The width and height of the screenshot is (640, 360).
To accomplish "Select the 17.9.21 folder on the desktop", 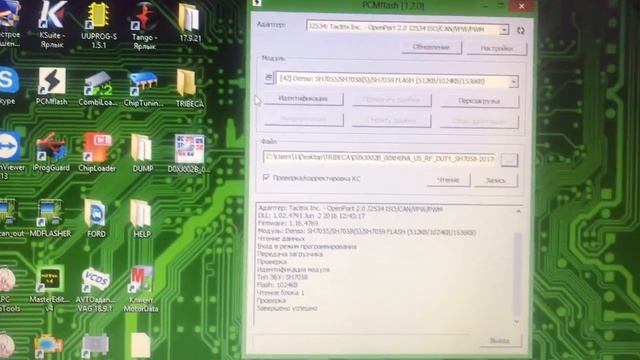I will click(x=189, y=23).
